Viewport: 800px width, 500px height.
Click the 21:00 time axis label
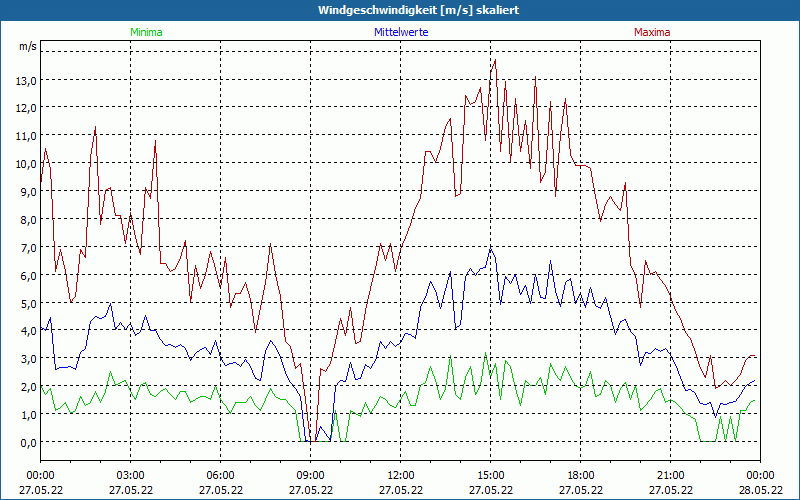[670, 476]
